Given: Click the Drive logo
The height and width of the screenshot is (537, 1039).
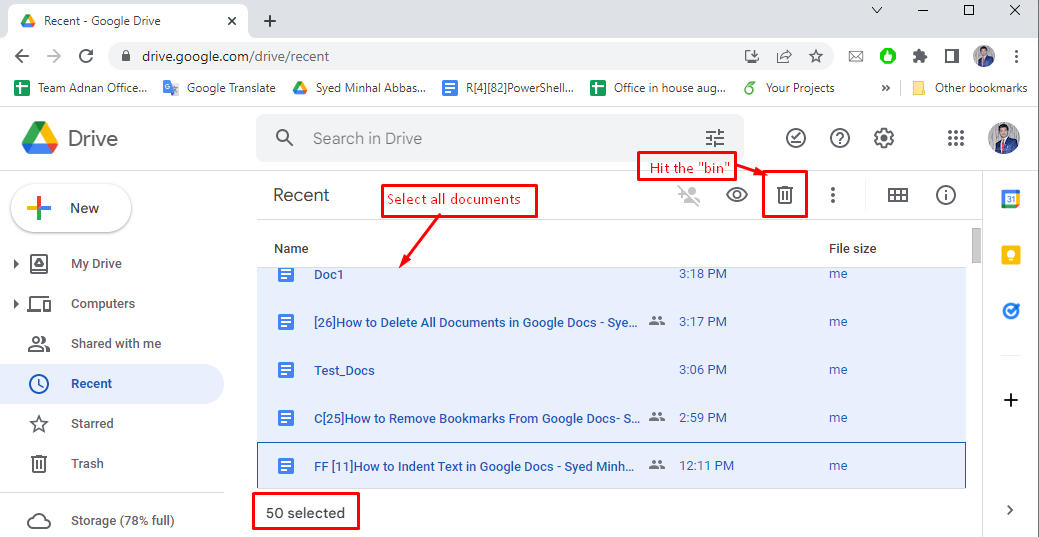Looking at the screenshot, I should 70,138.
